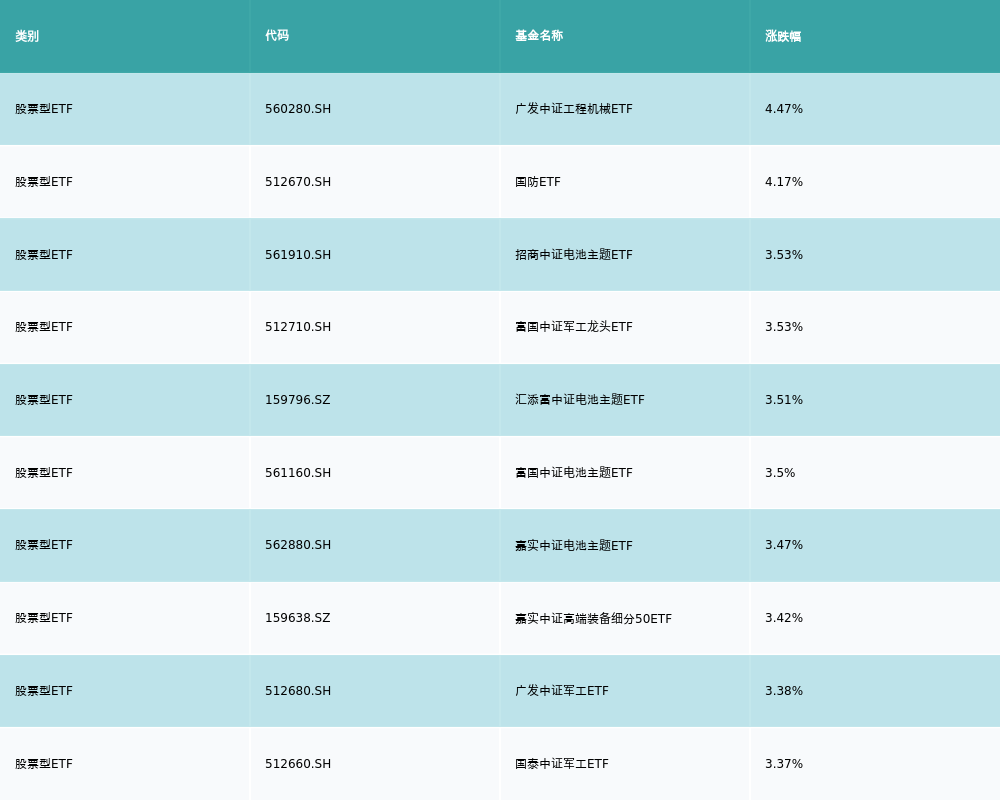Select 嘉实中证电池主题ETF fund name
This screenshot has height=800, width=1000.
click(x=574, y=545)
